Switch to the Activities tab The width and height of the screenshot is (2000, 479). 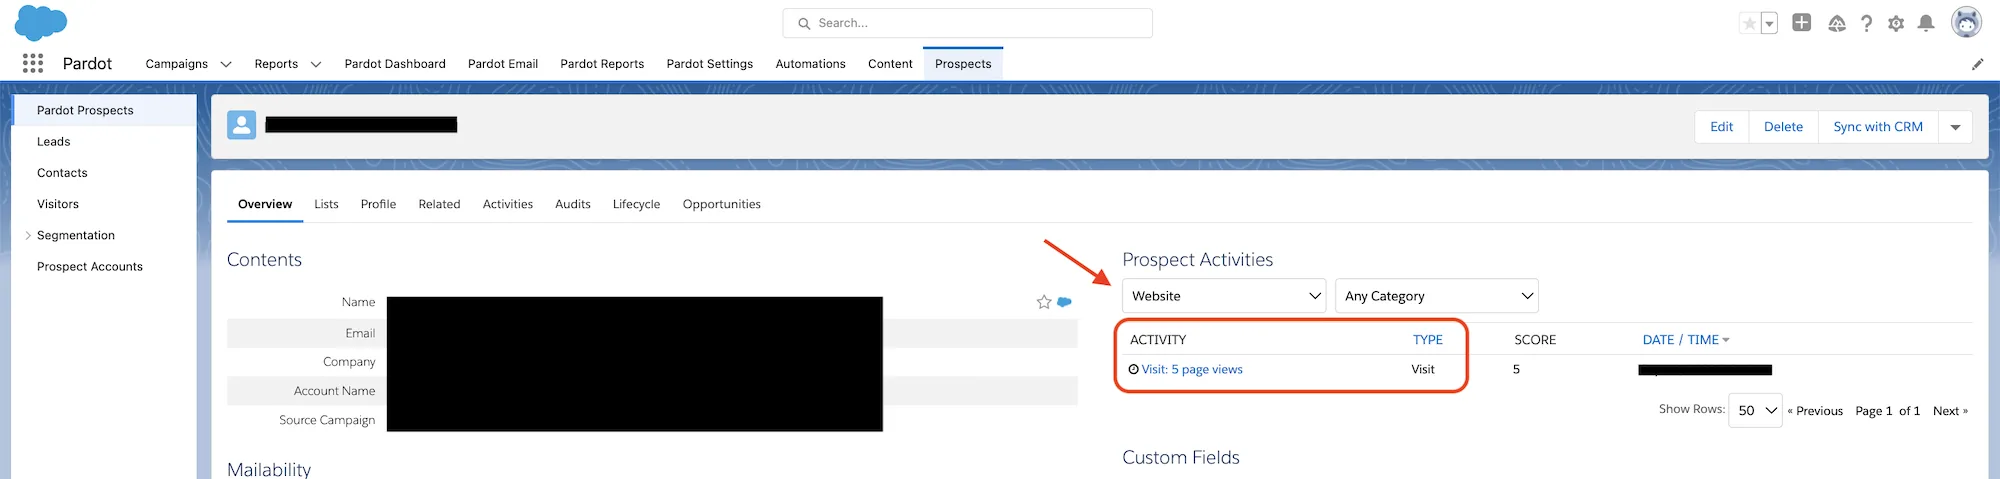pos(508,204)
